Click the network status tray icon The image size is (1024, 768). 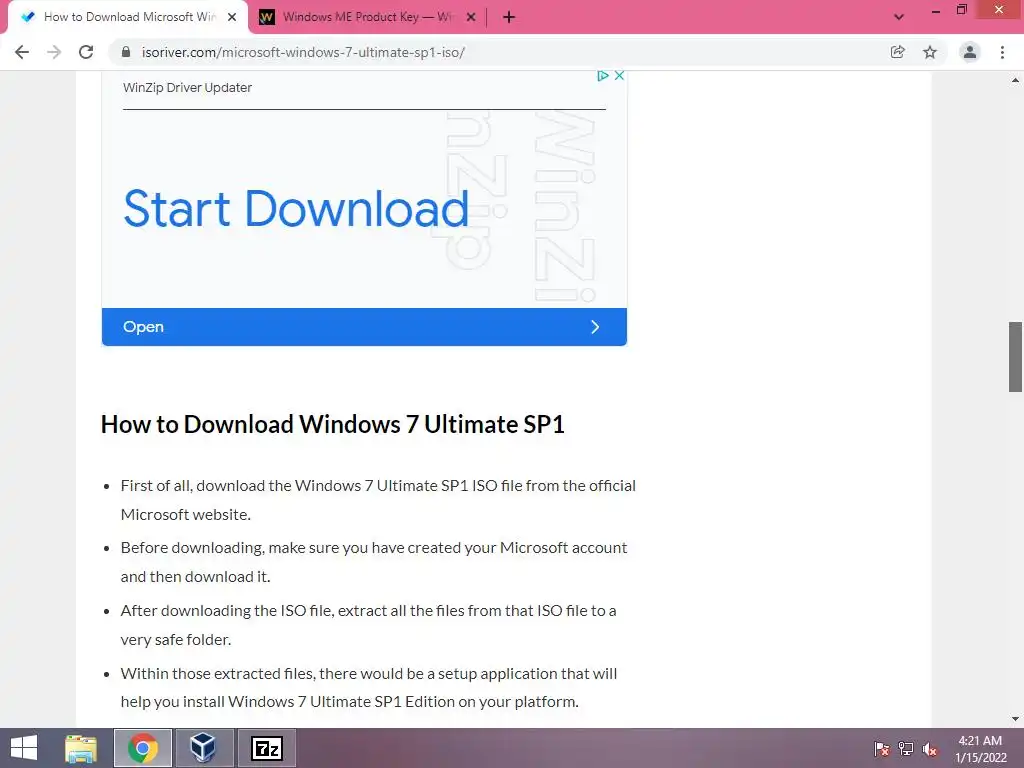pos(906,748)
